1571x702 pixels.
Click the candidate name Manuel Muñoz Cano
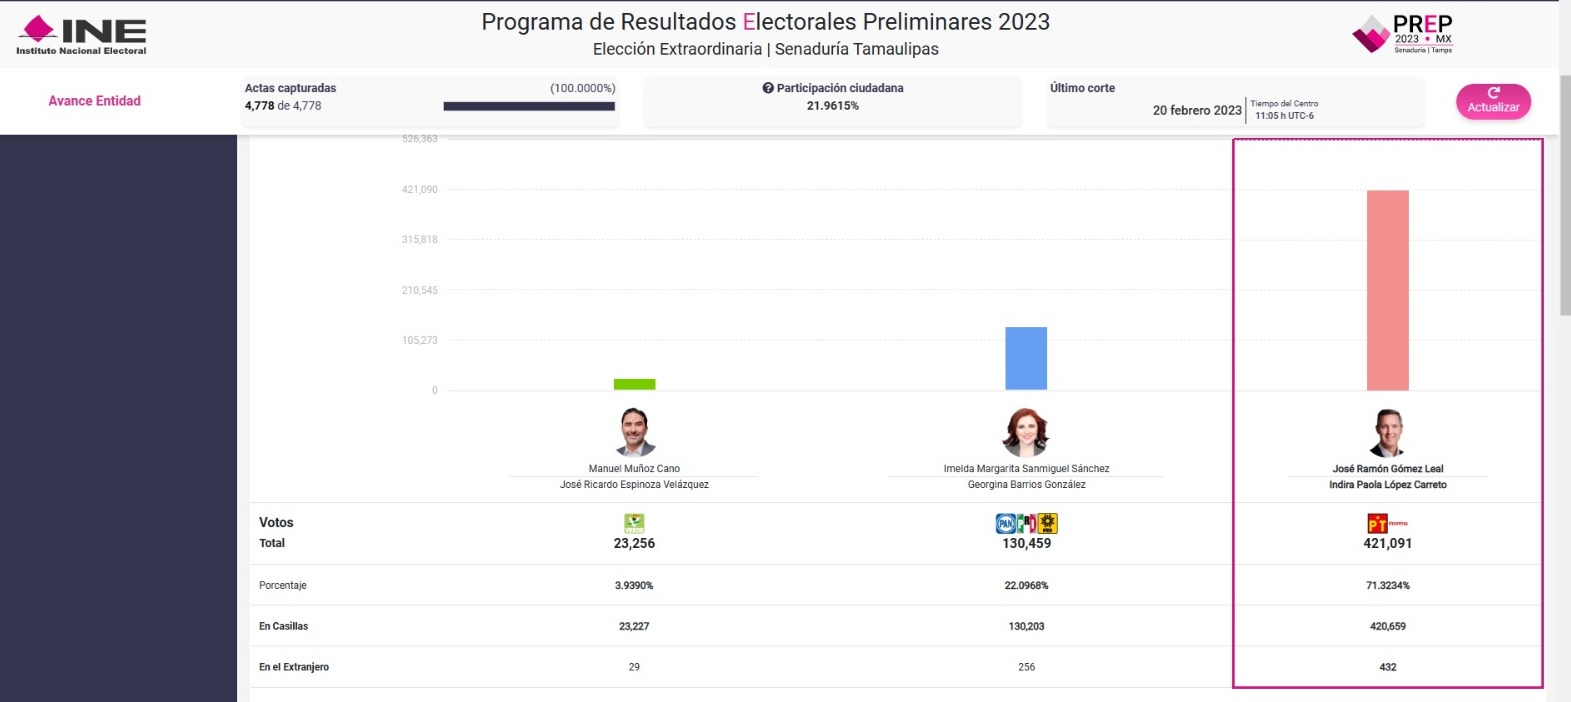(x=634, y=468)
